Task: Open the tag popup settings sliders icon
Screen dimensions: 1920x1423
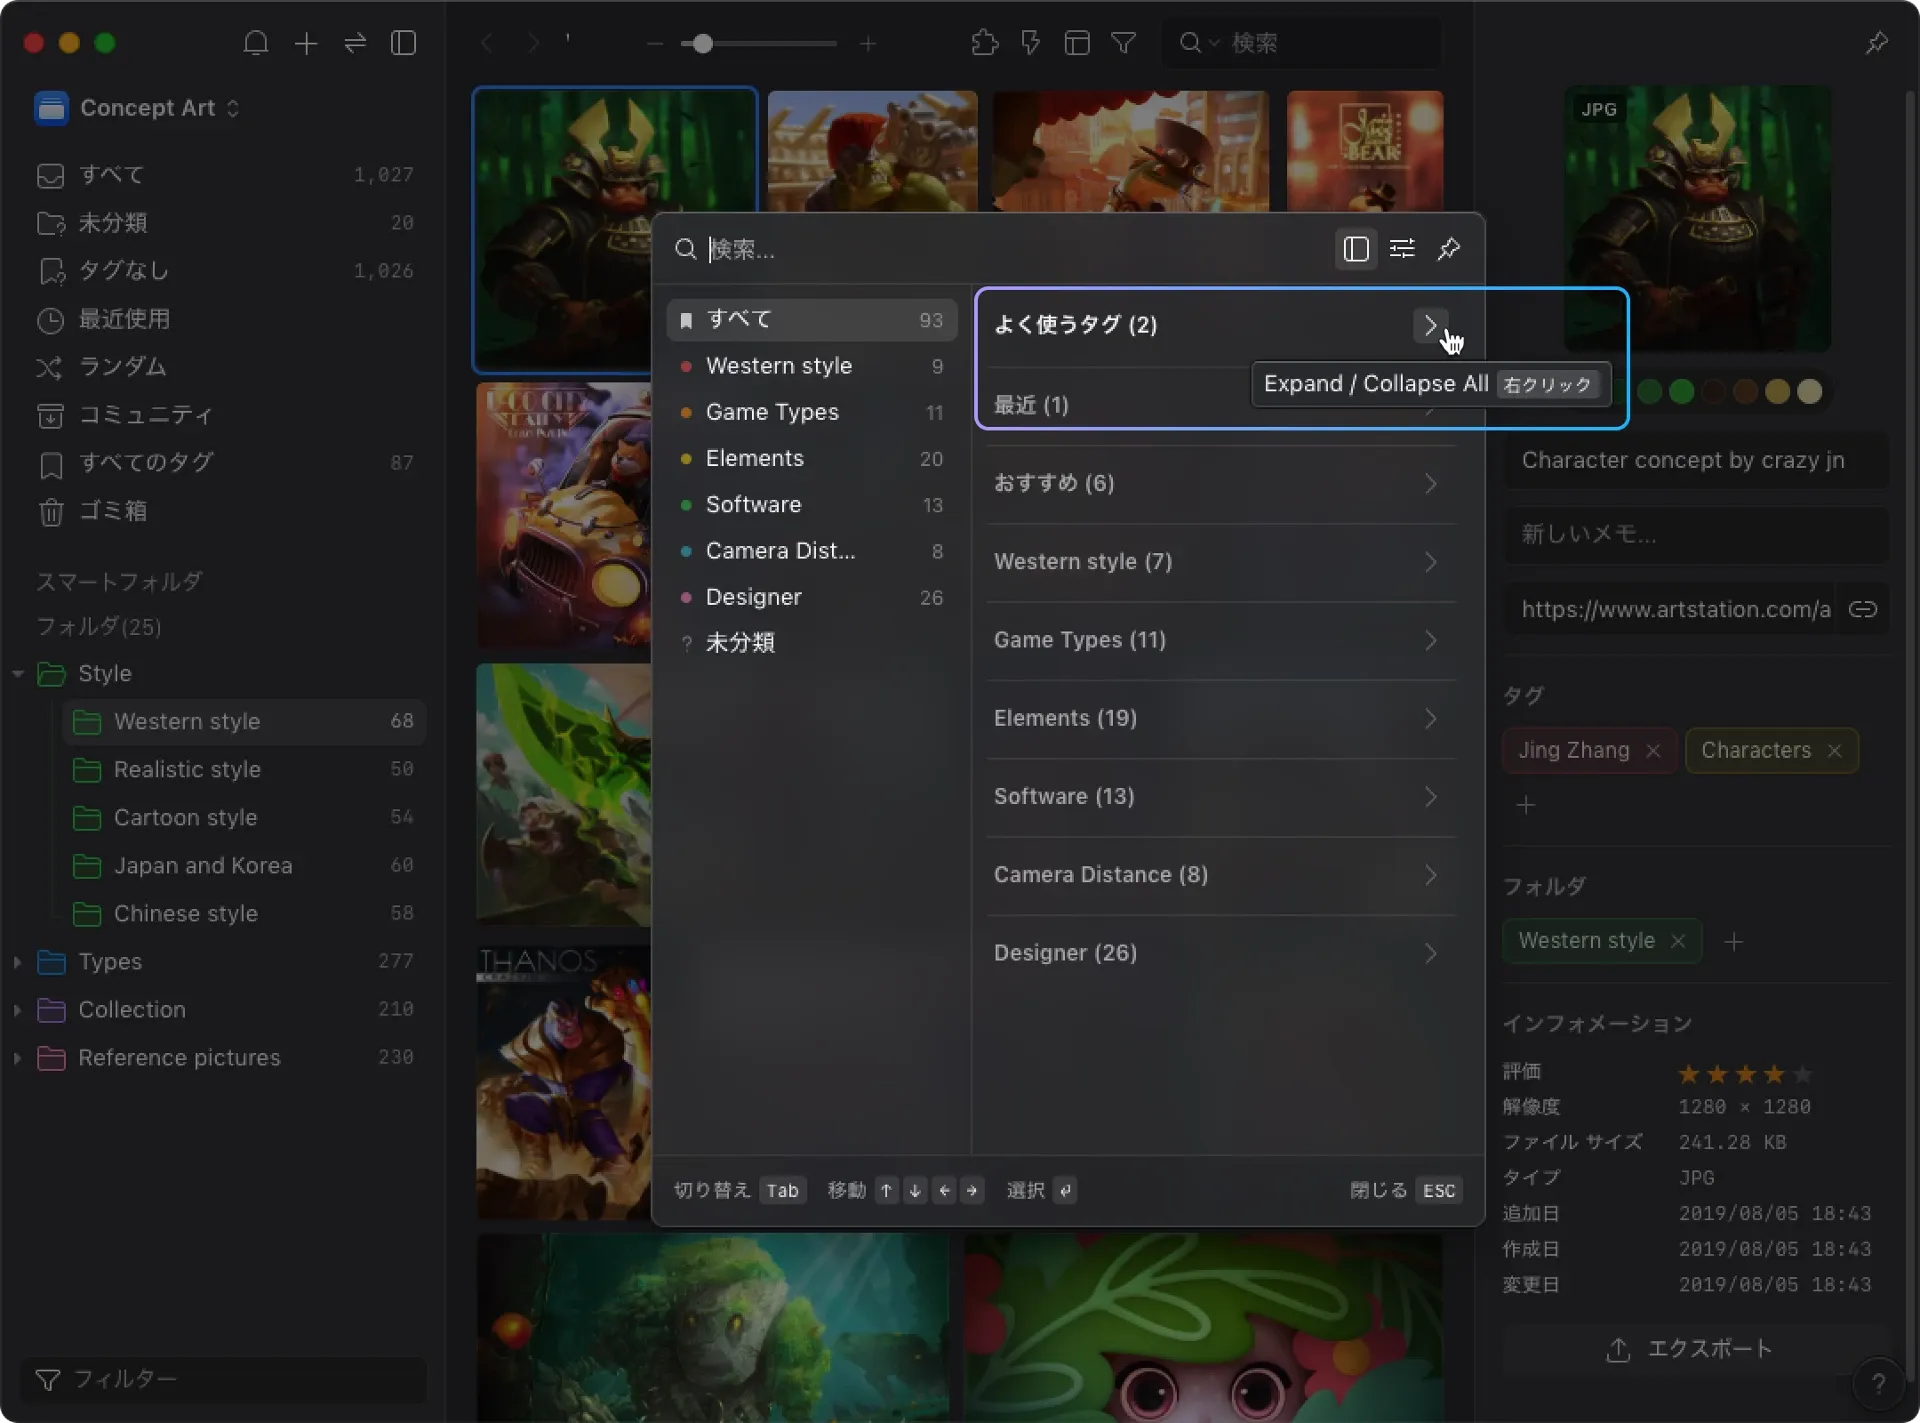Action: point(1402,249)
